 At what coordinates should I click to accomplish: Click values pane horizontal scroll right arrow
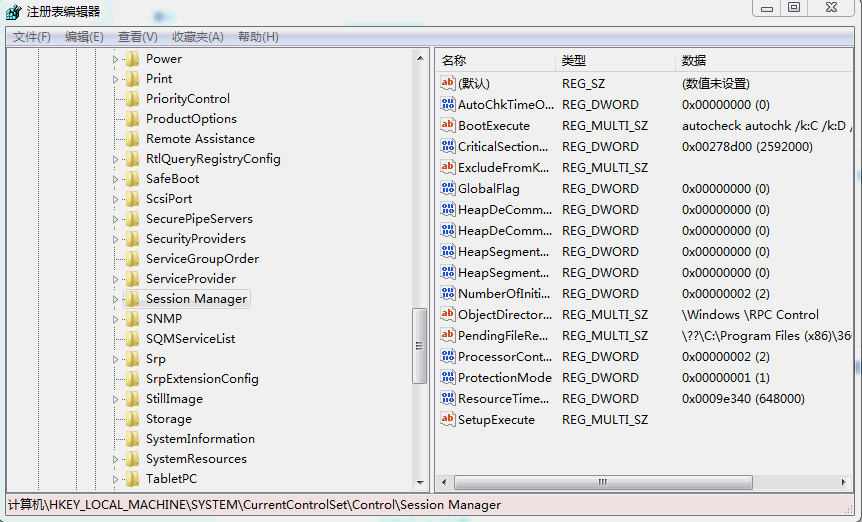pos(843,482)
